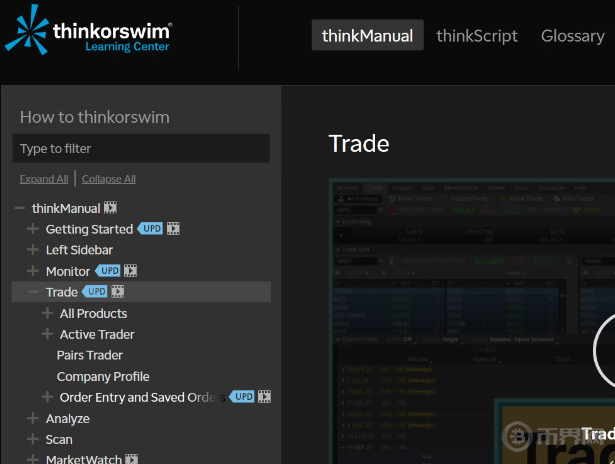Click the video icon beside thinkManual

pyautogui.click(x=110, y=207)
